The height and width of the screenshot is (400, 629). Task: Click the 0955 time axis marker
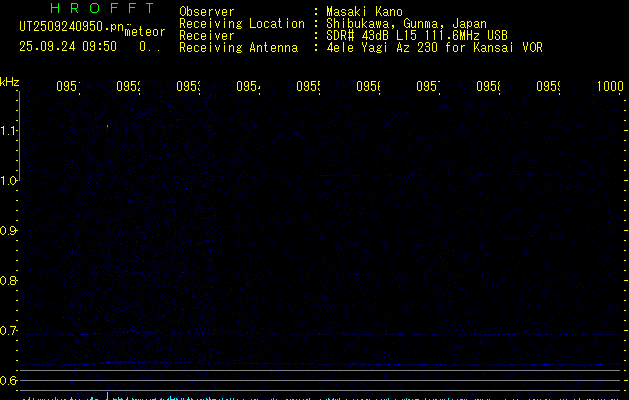tap(308, 86)
